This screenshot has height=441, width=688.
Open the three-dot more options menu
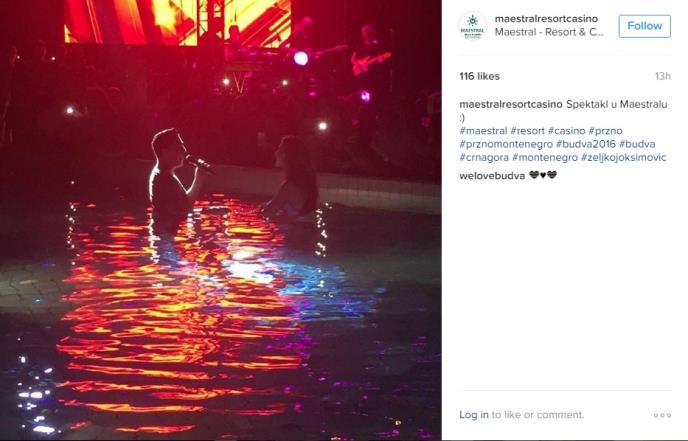click(x=662, y=415)
